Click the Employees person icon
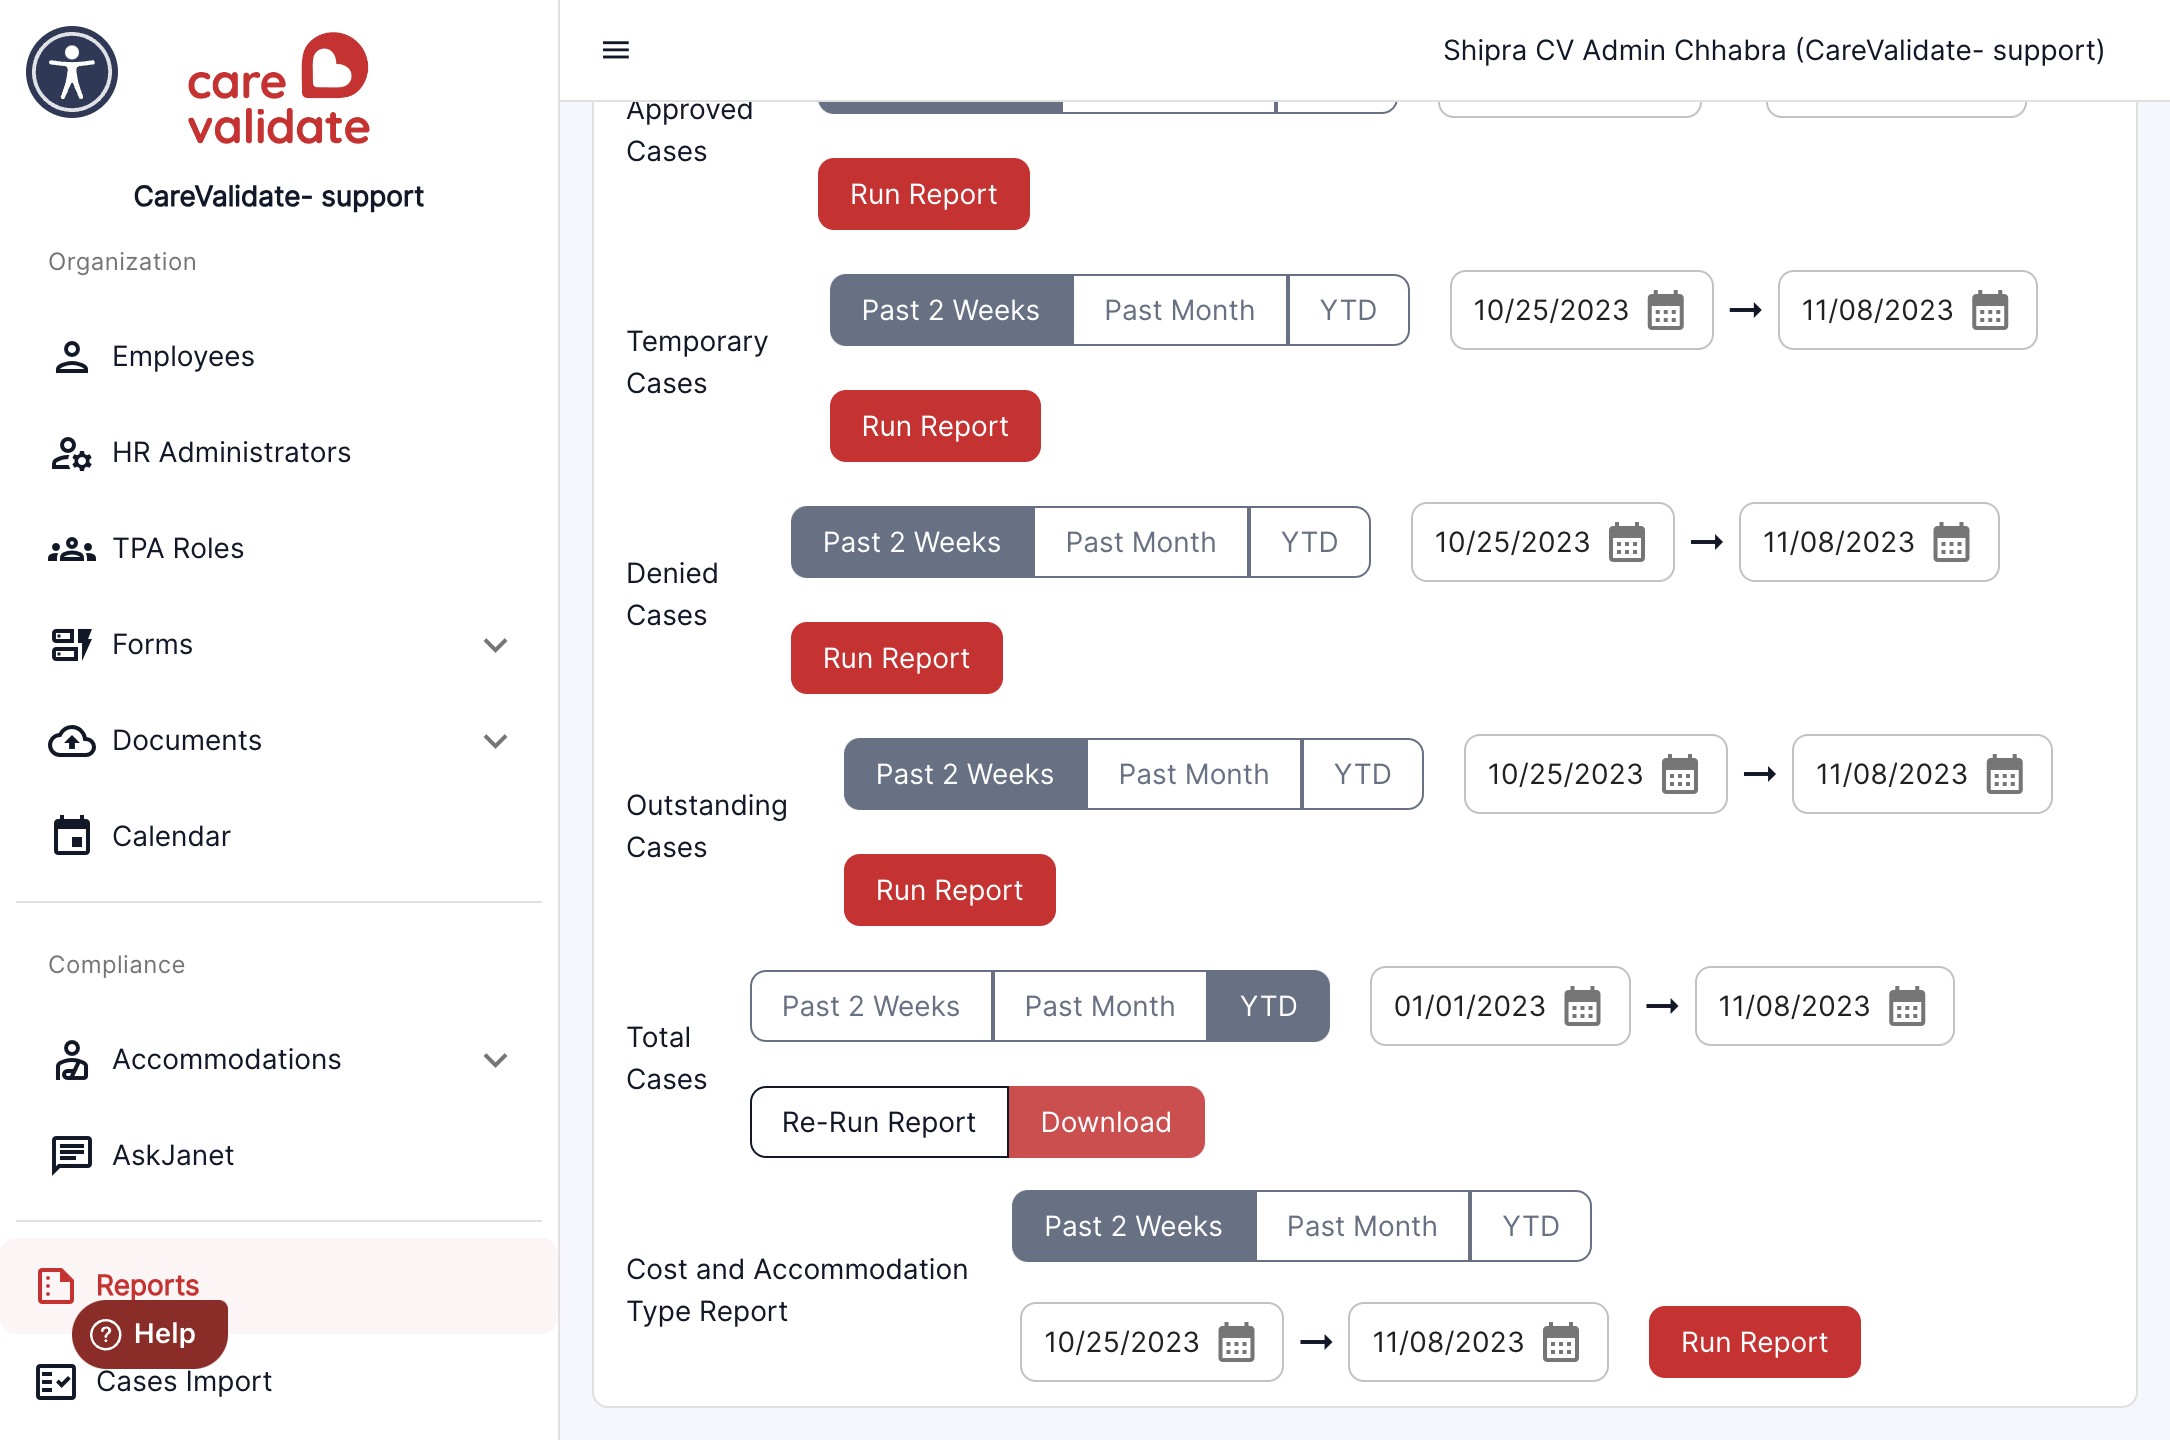Viewport: 2170px width, 1440px height. click(x=72, y=356)
